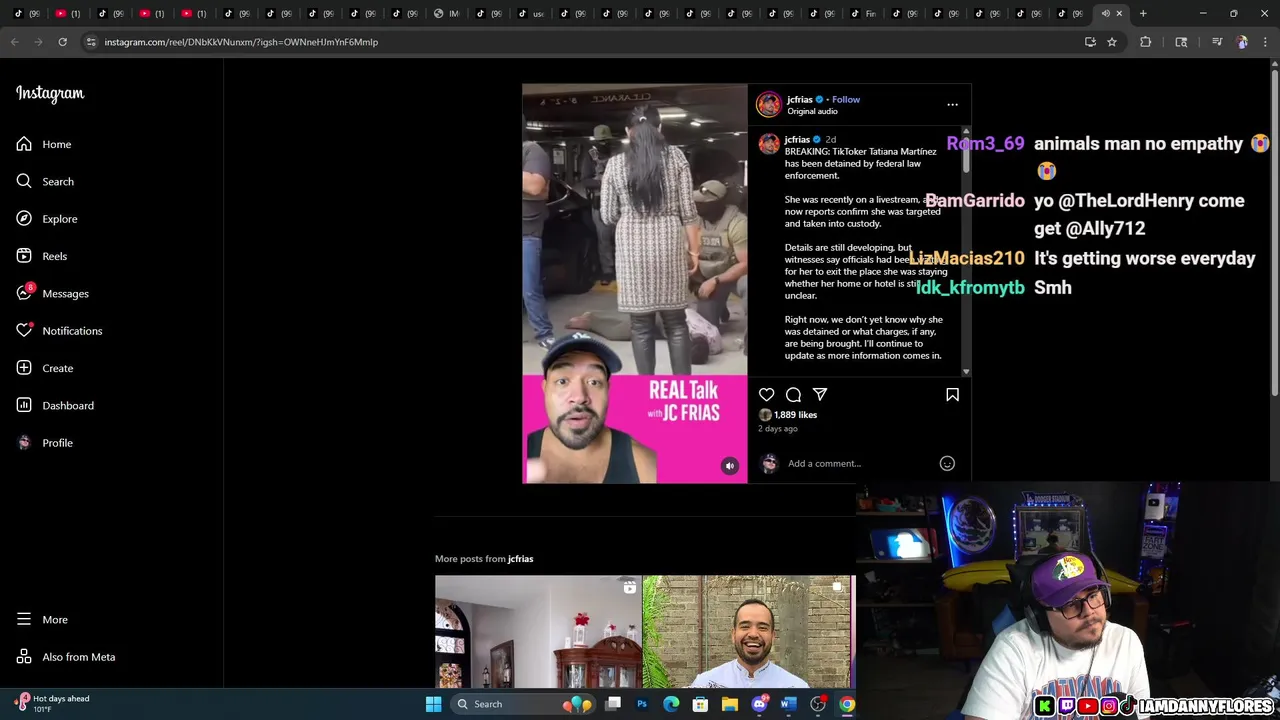Click jcfrias avatar in post header
The image size is (1280, 720).
point(769,104)
